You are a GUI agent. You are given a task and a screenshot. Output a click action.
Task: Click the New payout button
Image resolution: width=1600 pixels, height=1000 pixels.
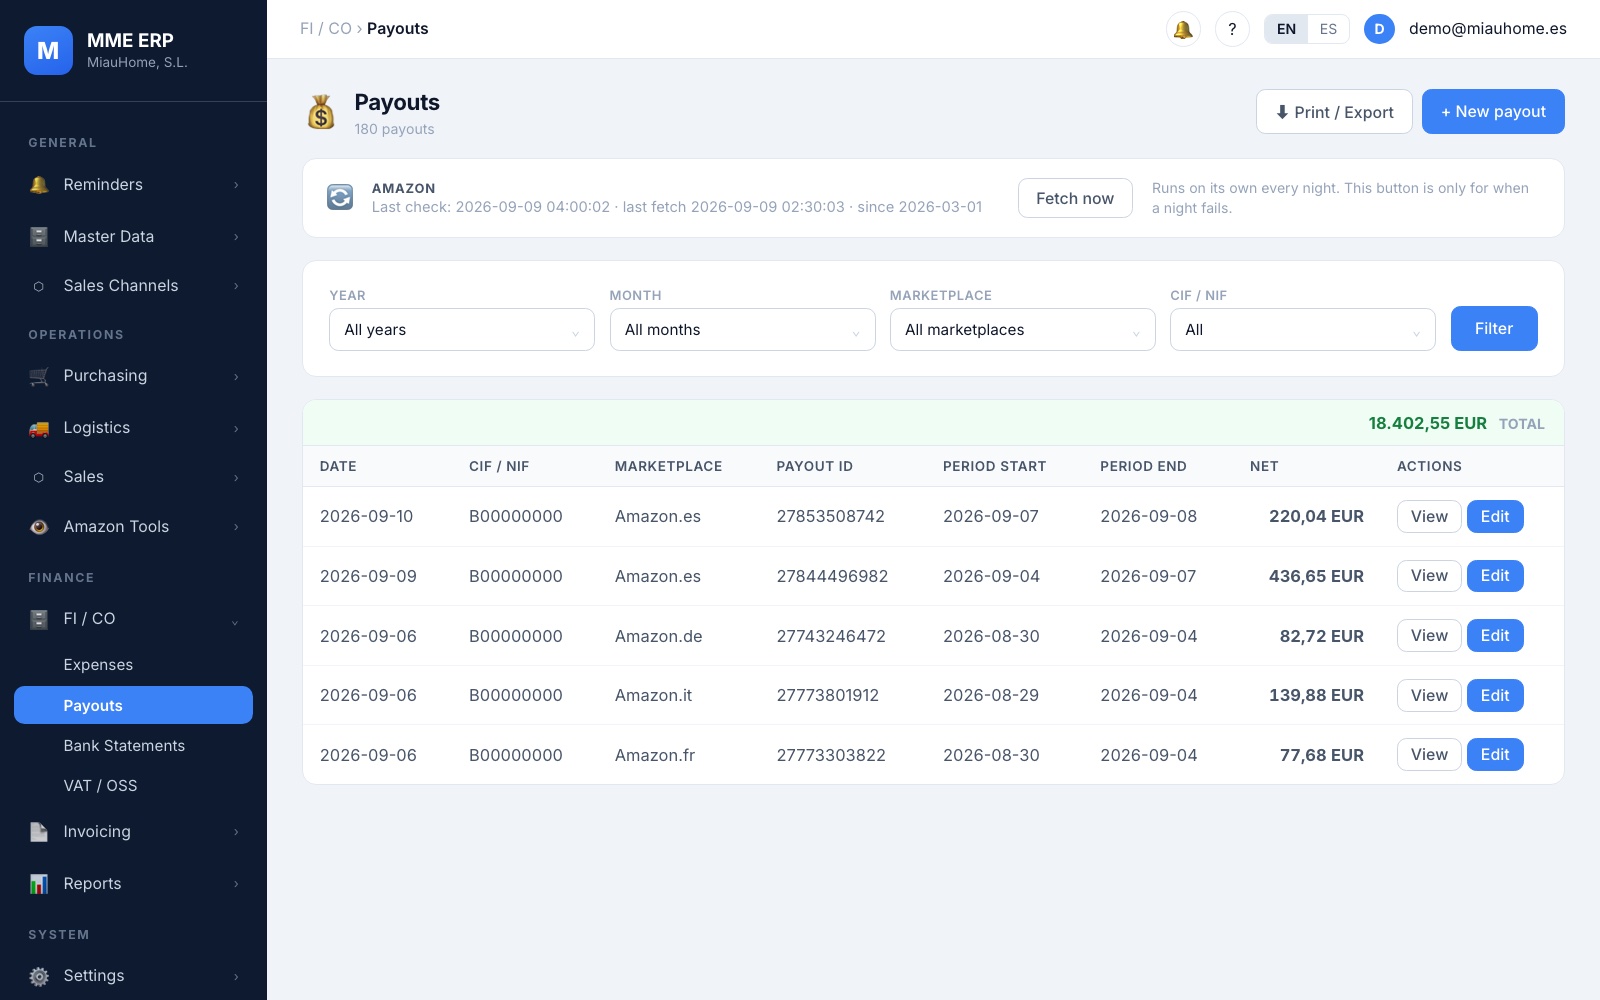click(1493, 112)
